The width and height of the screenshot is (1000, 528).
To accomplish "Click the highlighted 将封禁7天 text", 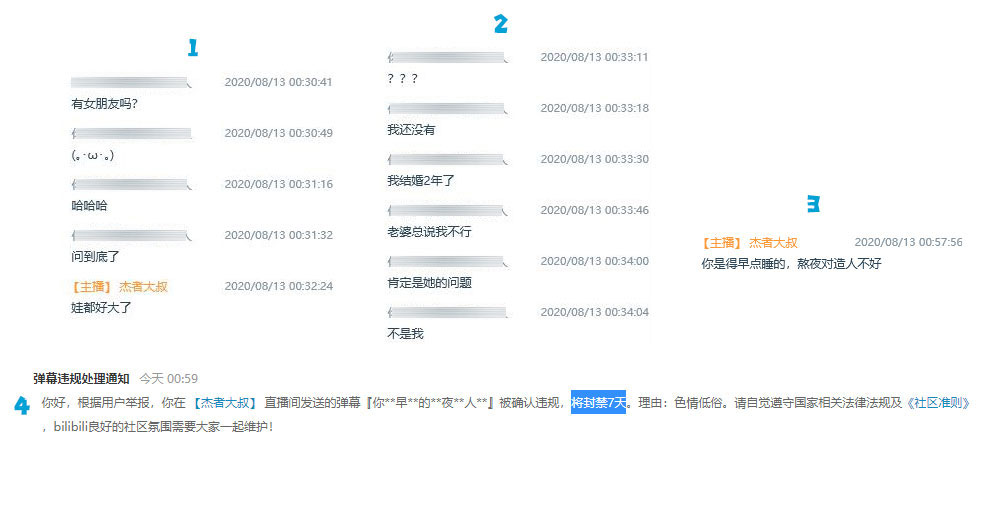I will point(598,403).
